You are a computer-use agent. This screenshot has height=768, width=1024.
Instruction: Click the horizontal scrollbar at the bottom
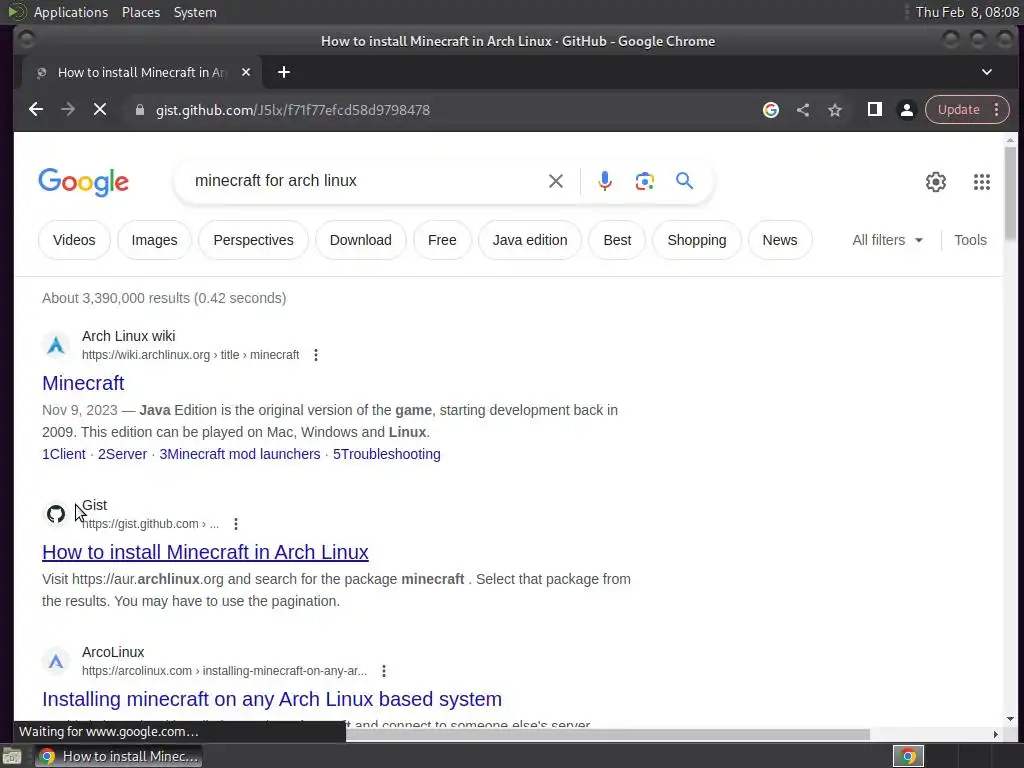point(607,735)
